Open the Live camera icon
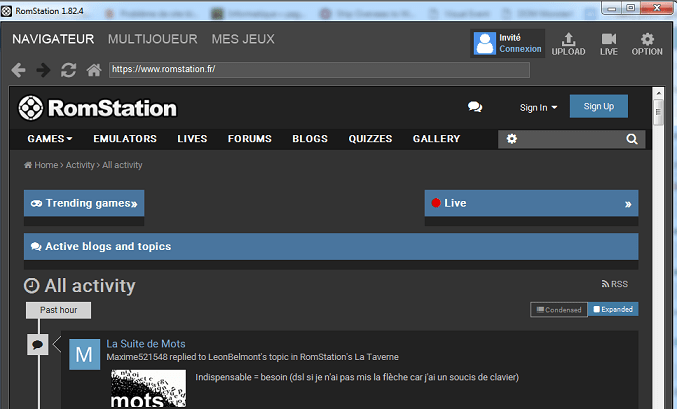The height and width of the screenshot is (409, 677). (x=608, y=44)
